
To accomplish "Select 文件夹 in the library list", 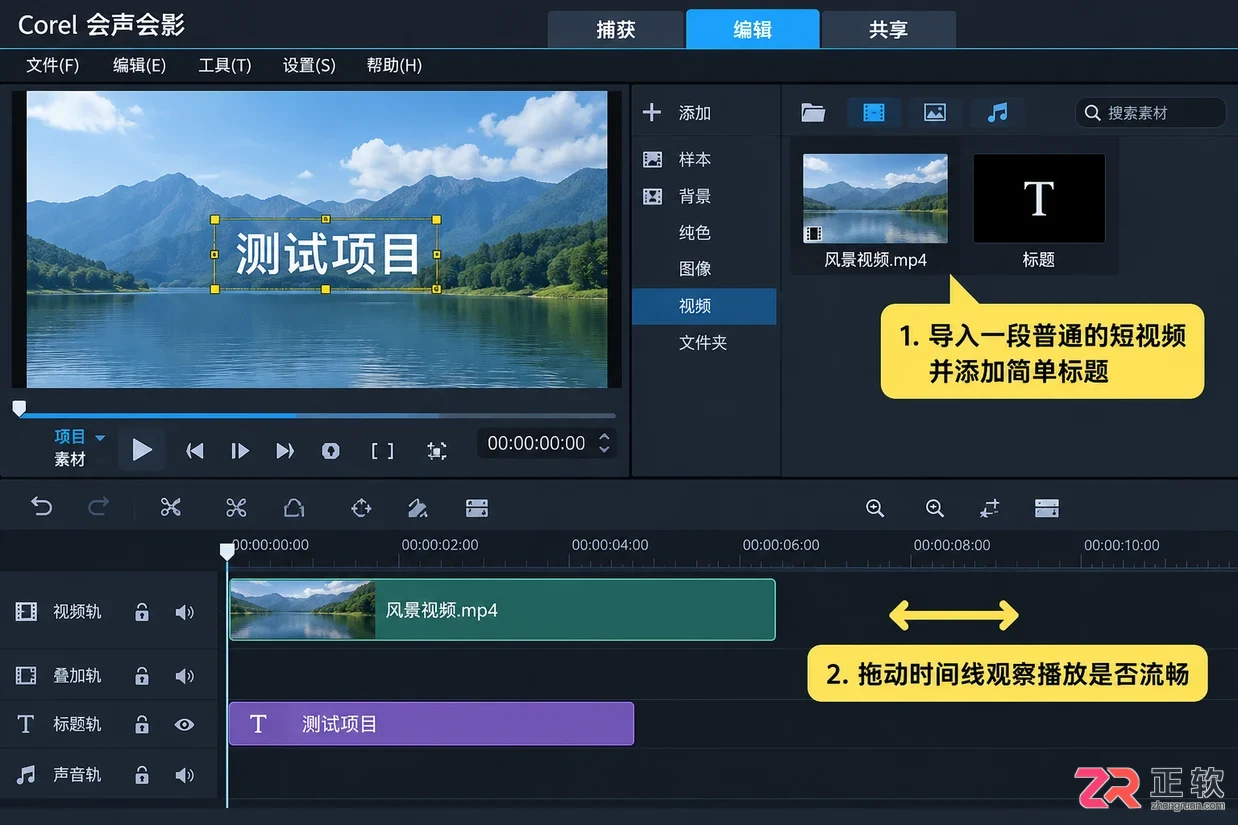I will click(x=704, y=342).
